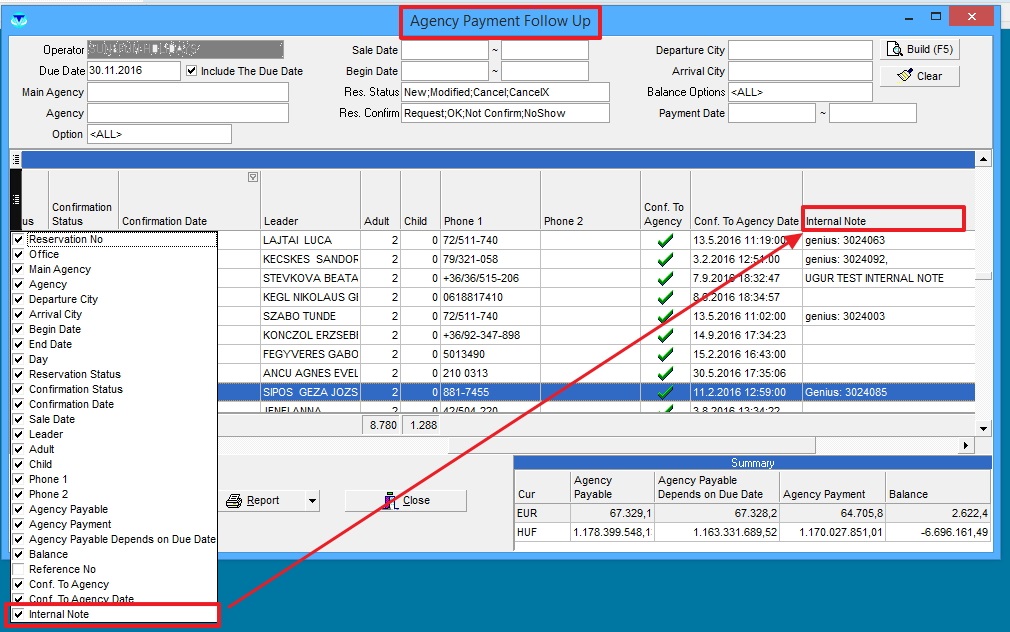
Task: Click the Clear broom icon
Action: [905, 76]
